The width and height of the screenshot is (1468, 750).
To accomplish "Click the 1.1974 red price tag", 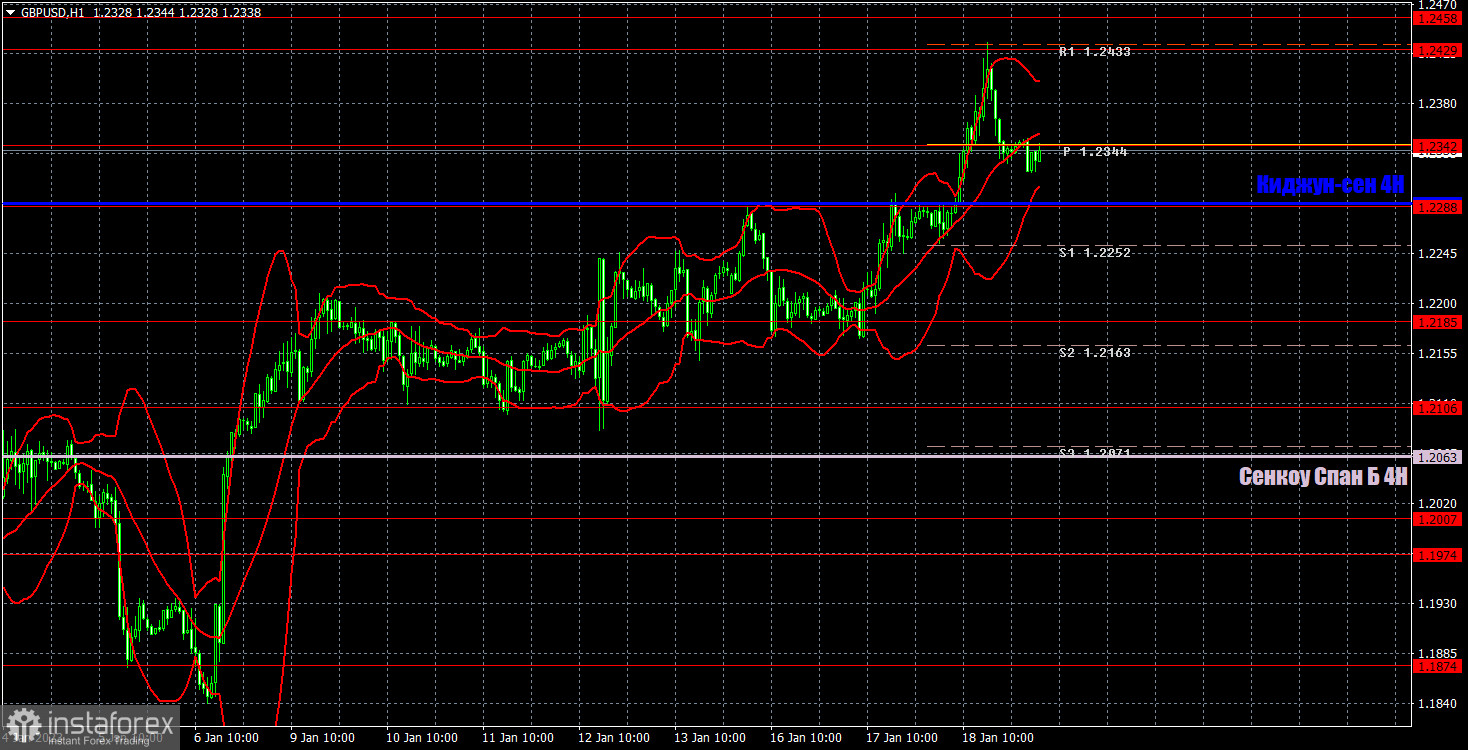I will [x=1437, y=555].
